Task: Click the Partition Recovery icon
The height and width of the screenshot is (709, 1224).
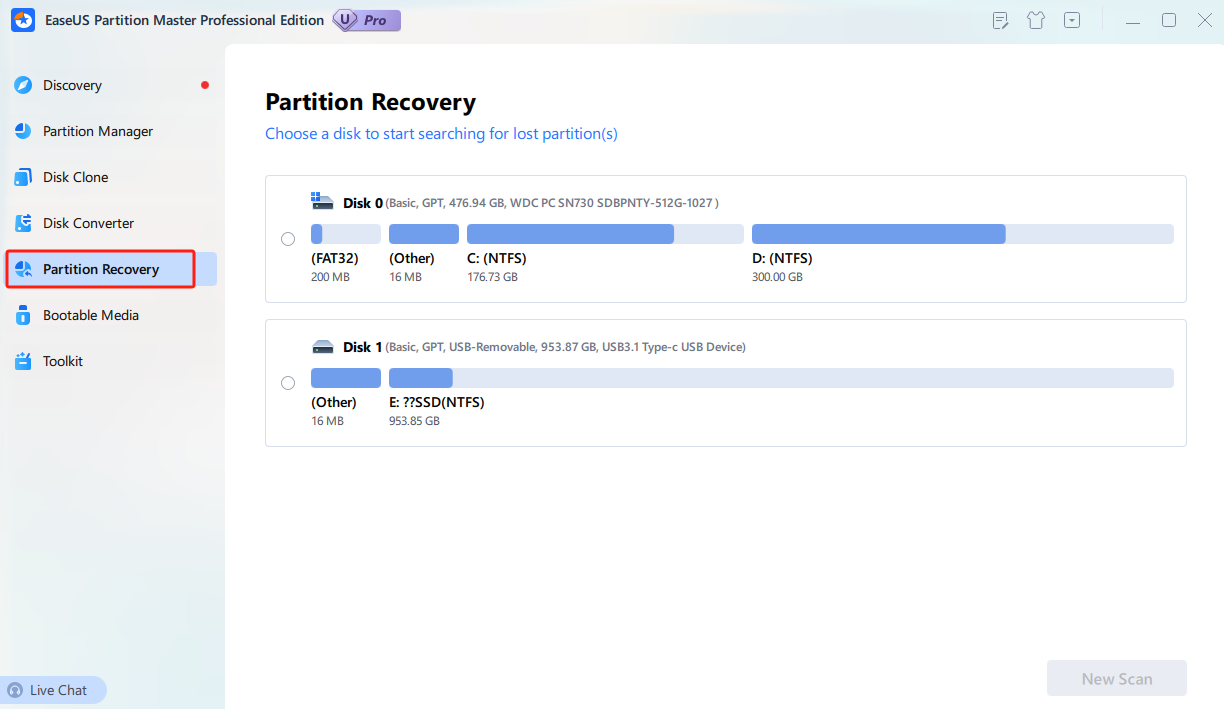Action: pyautogui.click(x=23, y=269)
